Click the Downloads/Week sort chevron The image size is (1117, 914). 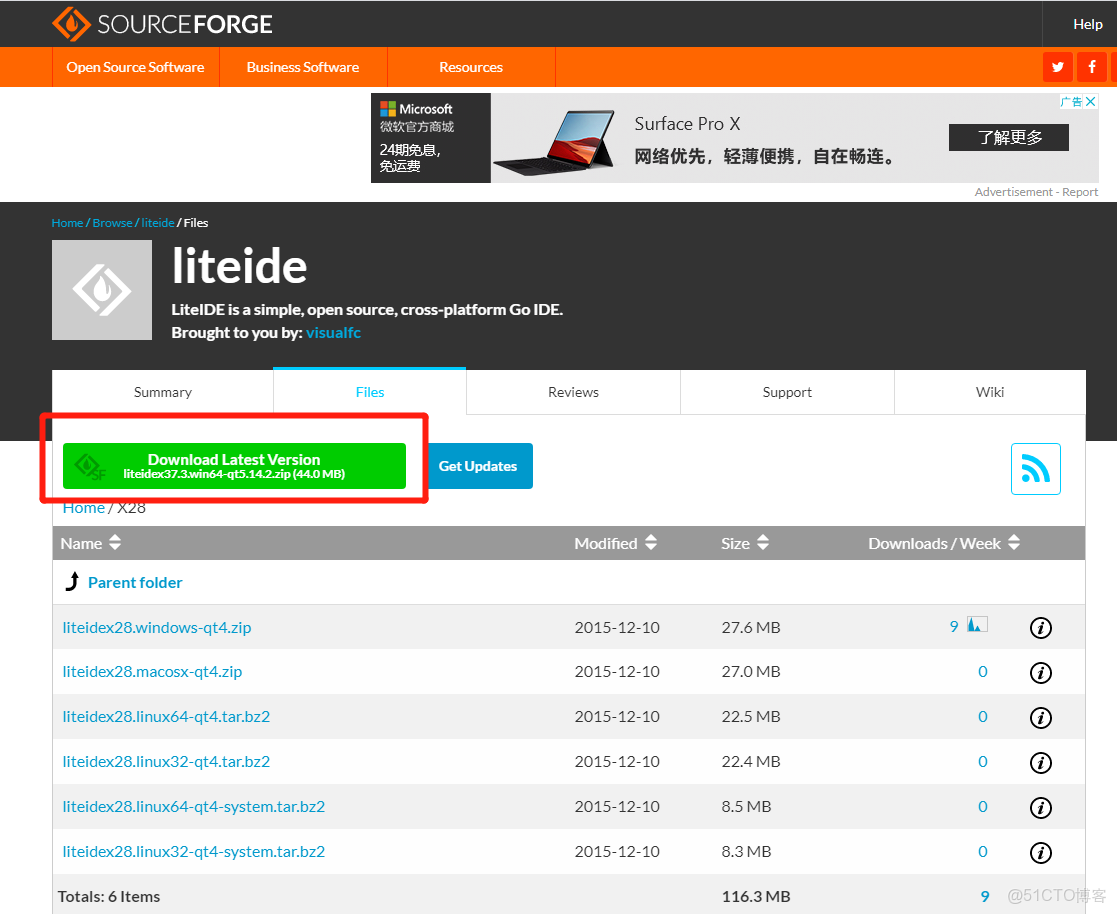[1013, 543]
